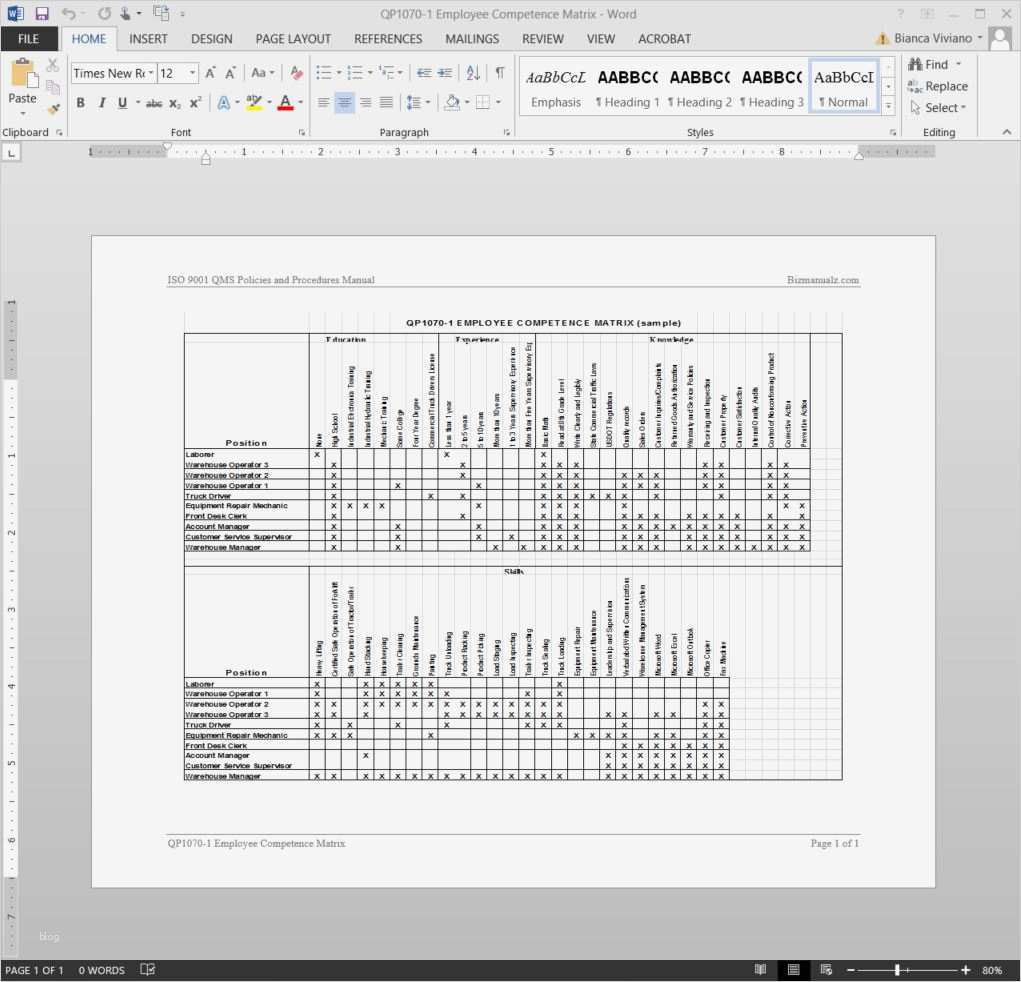Switch to Web Layout view in status bar
This screenshot has width=1021, height=982.
(x=826, y=970)
